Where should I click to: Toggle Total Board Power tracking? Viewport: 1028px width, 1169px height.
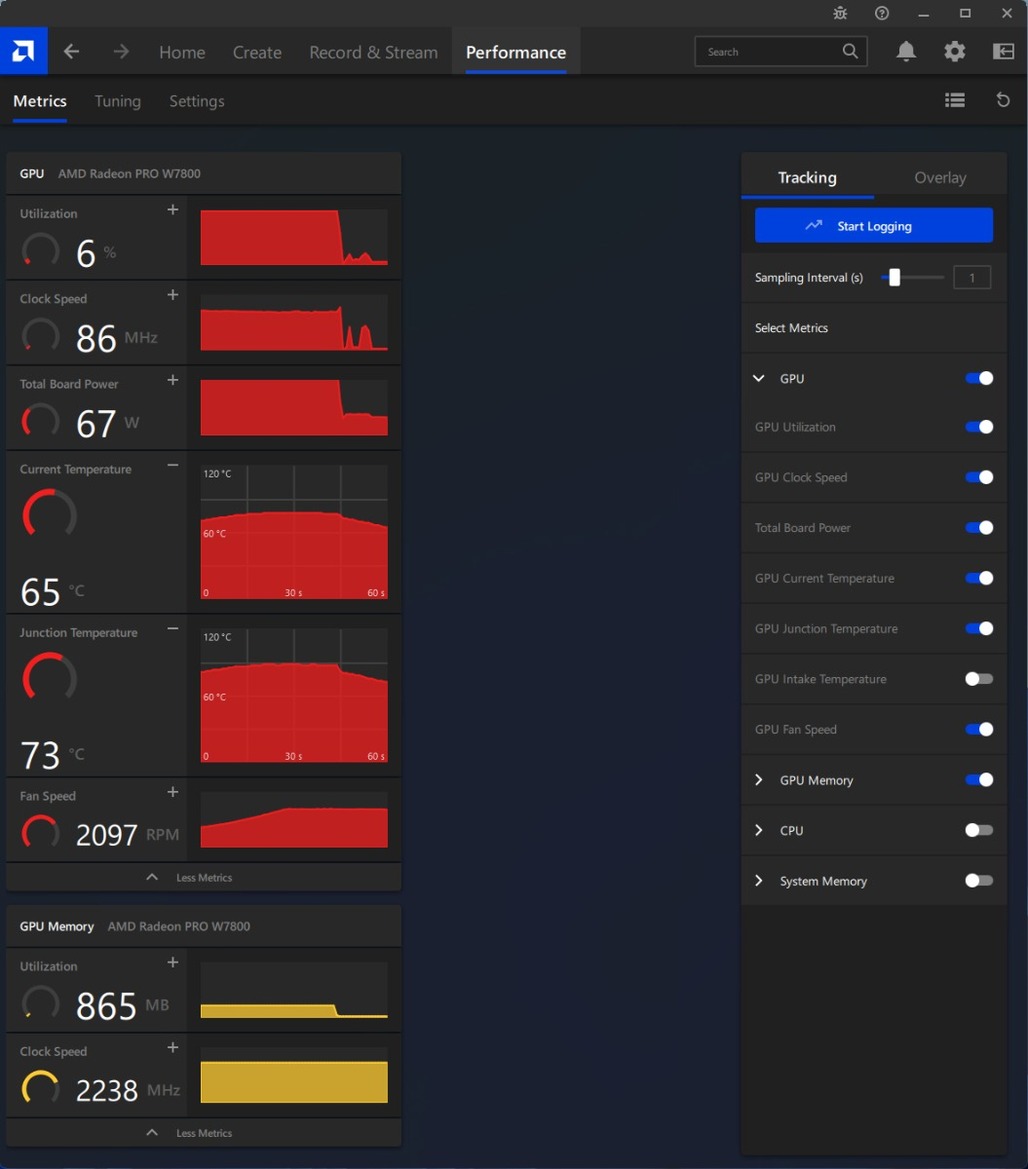[x=979, y=528]
